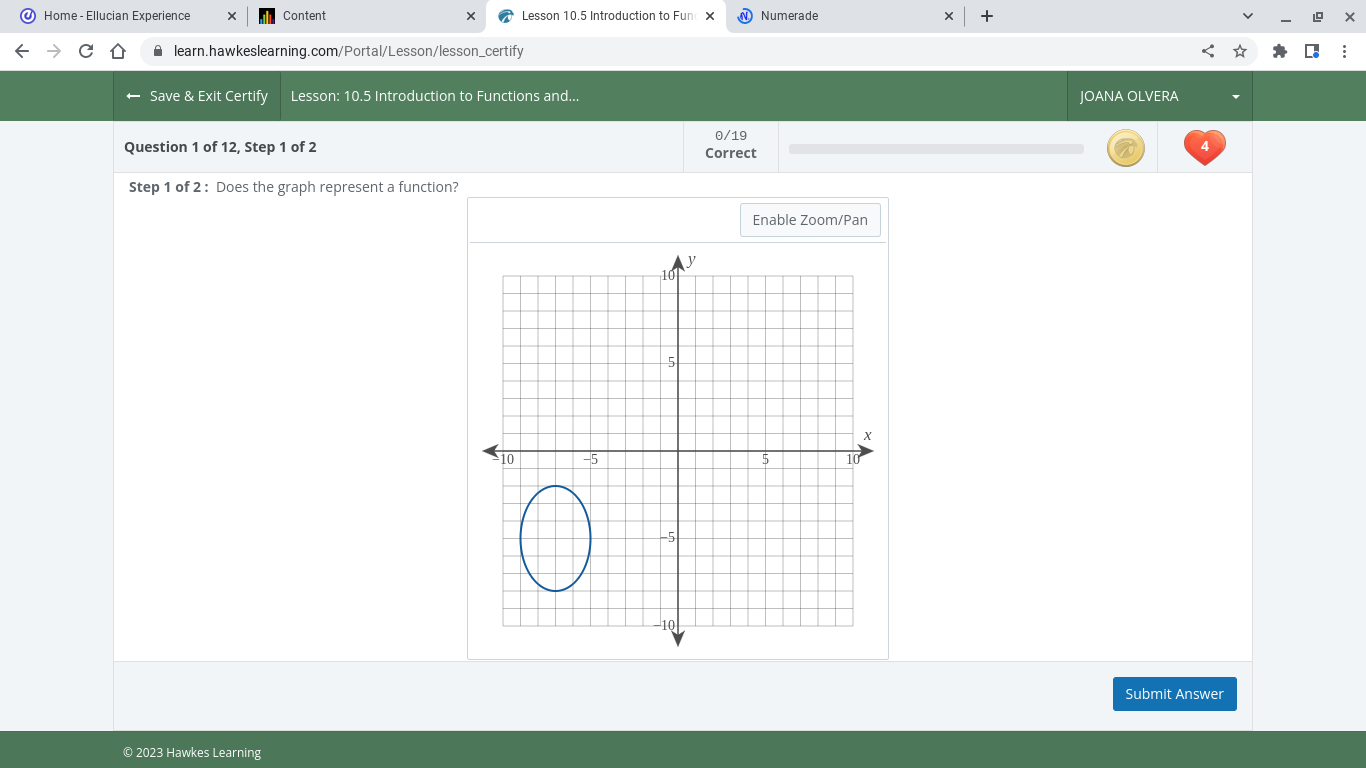Click the course progress bar
This screenshot has width=1366, height=768.
[935, 147]
